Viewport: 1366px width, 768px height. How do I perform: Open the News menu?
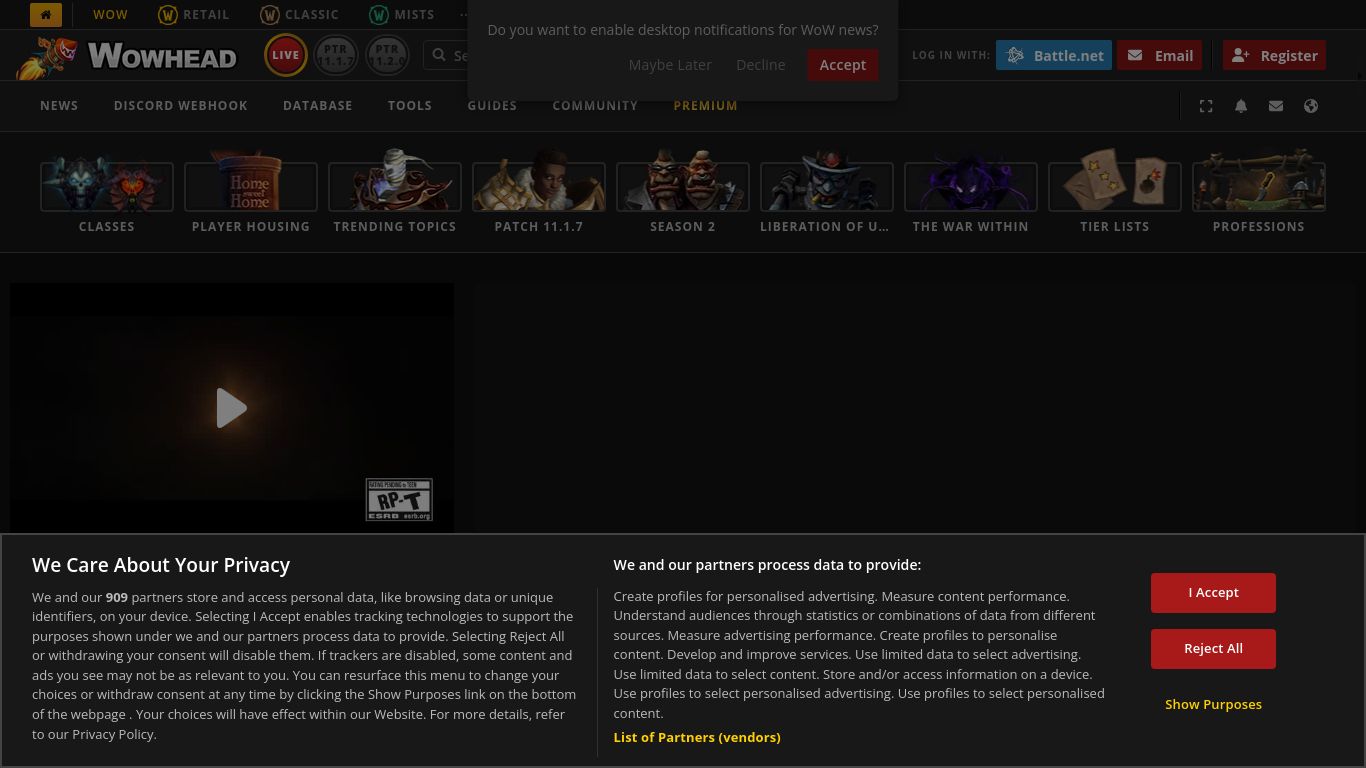(59, 106)
